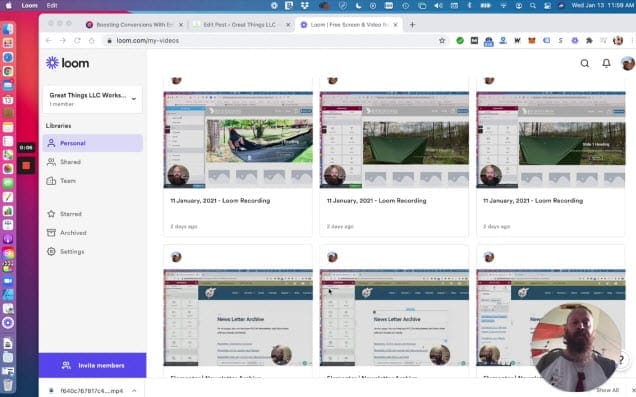Open a new browser tab with plus
Screen dimensions: 636x397
(412, 25)
